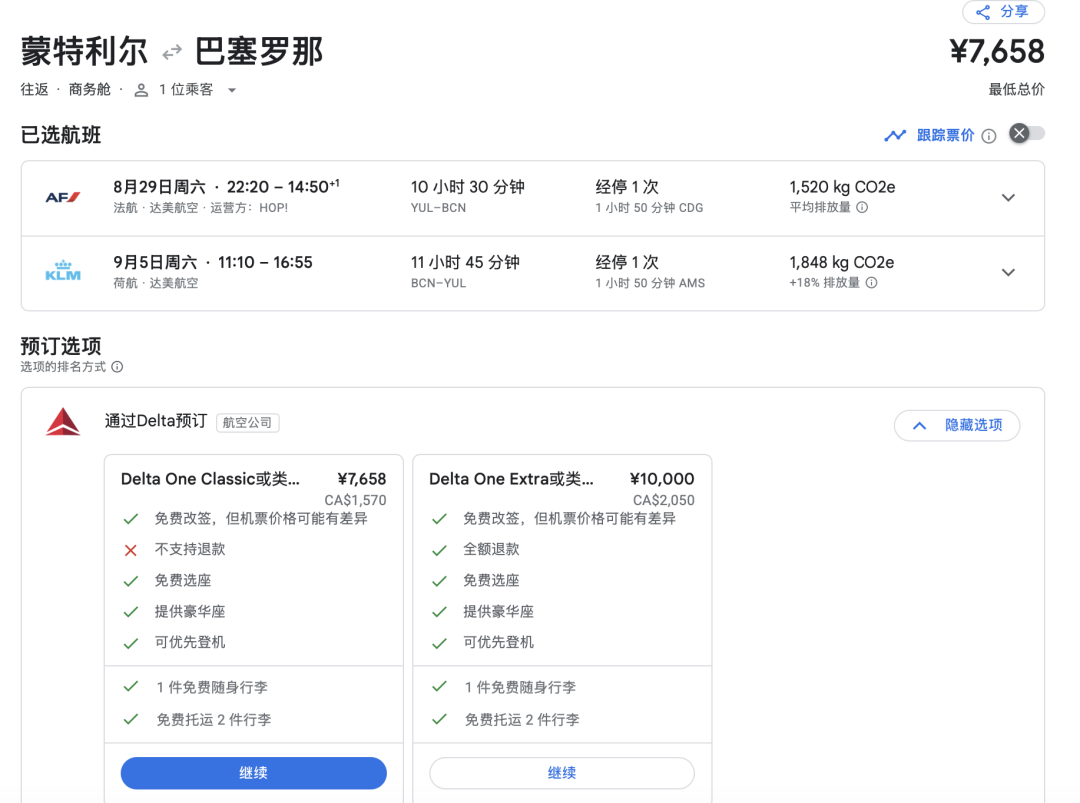
Task: Click the Delta One Extra fare title
Action: click(511, 479)
